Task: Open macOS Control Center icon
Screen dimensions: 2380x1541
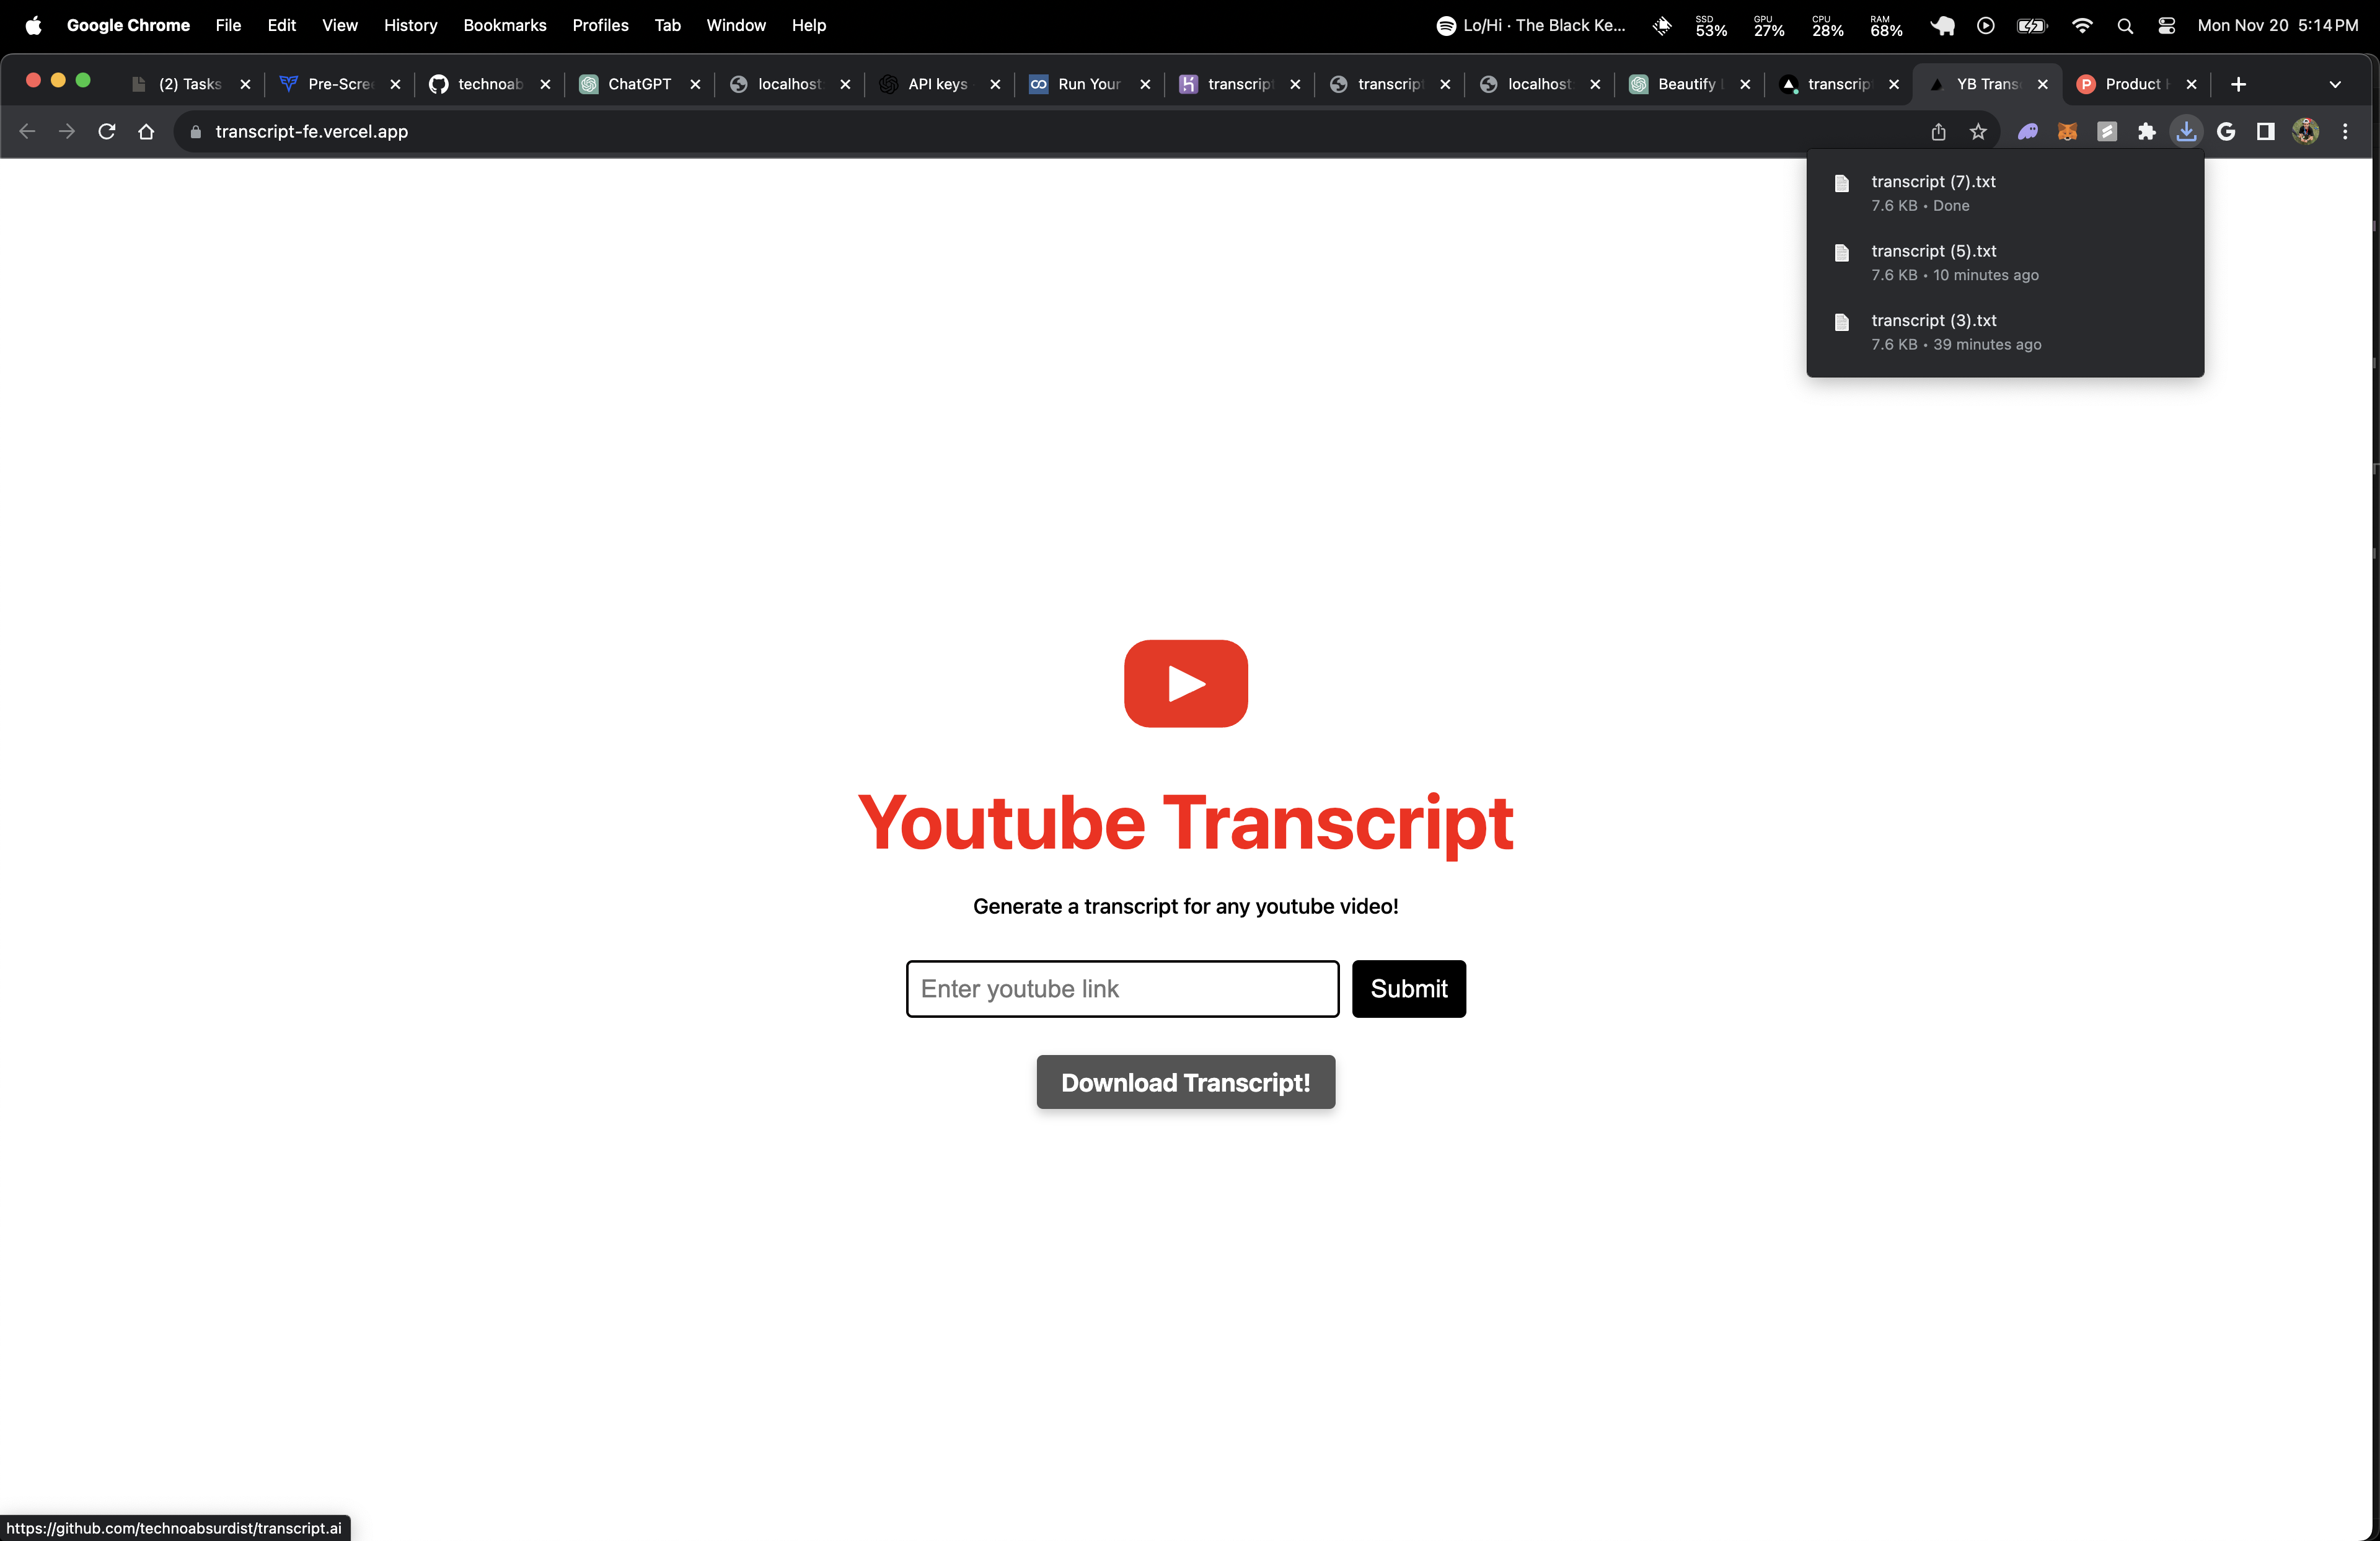Action: 2166,25
